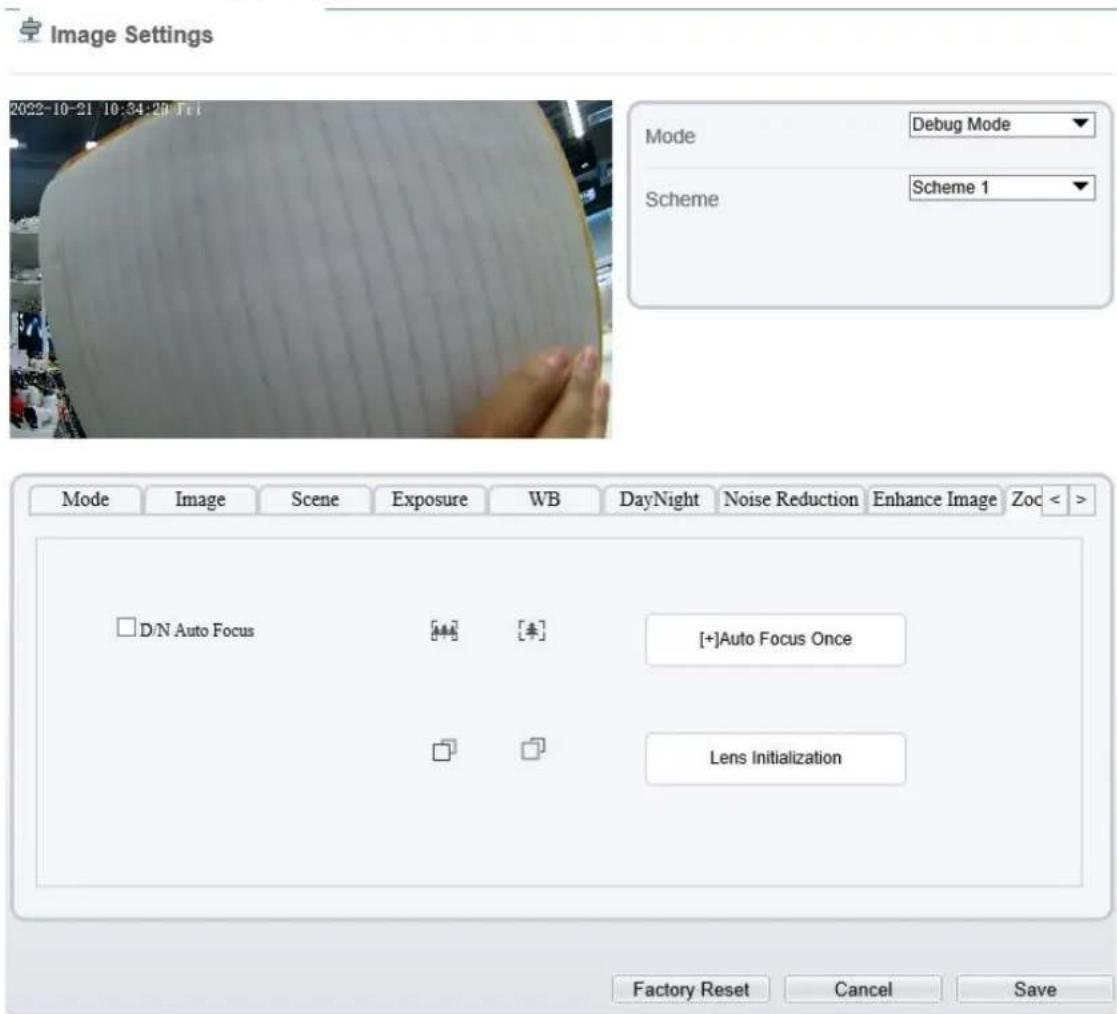Click the live camera preview image
Image resolution: width=1117 pixels, height=1014 pixels.
311,269
